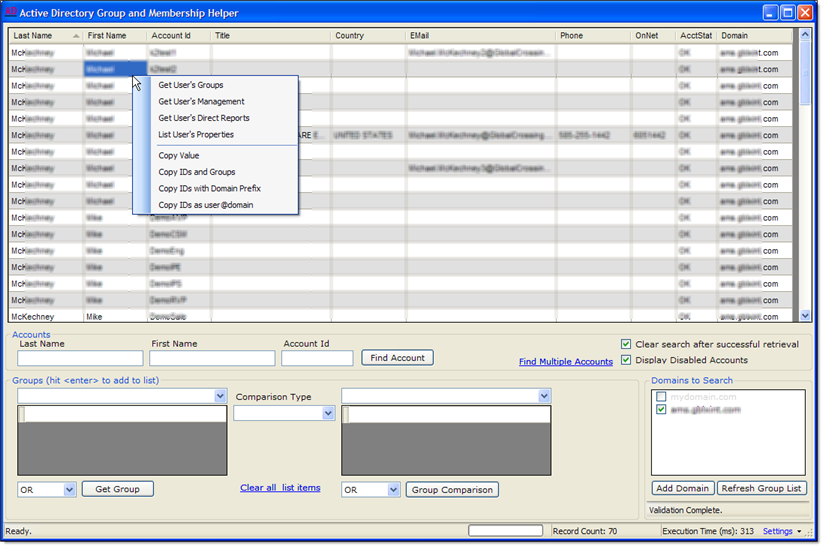Image resolution: width=822 pixels, height=546 pixels.
Task: Choose Get User's Direct Reports
Action: coord(204,118)
